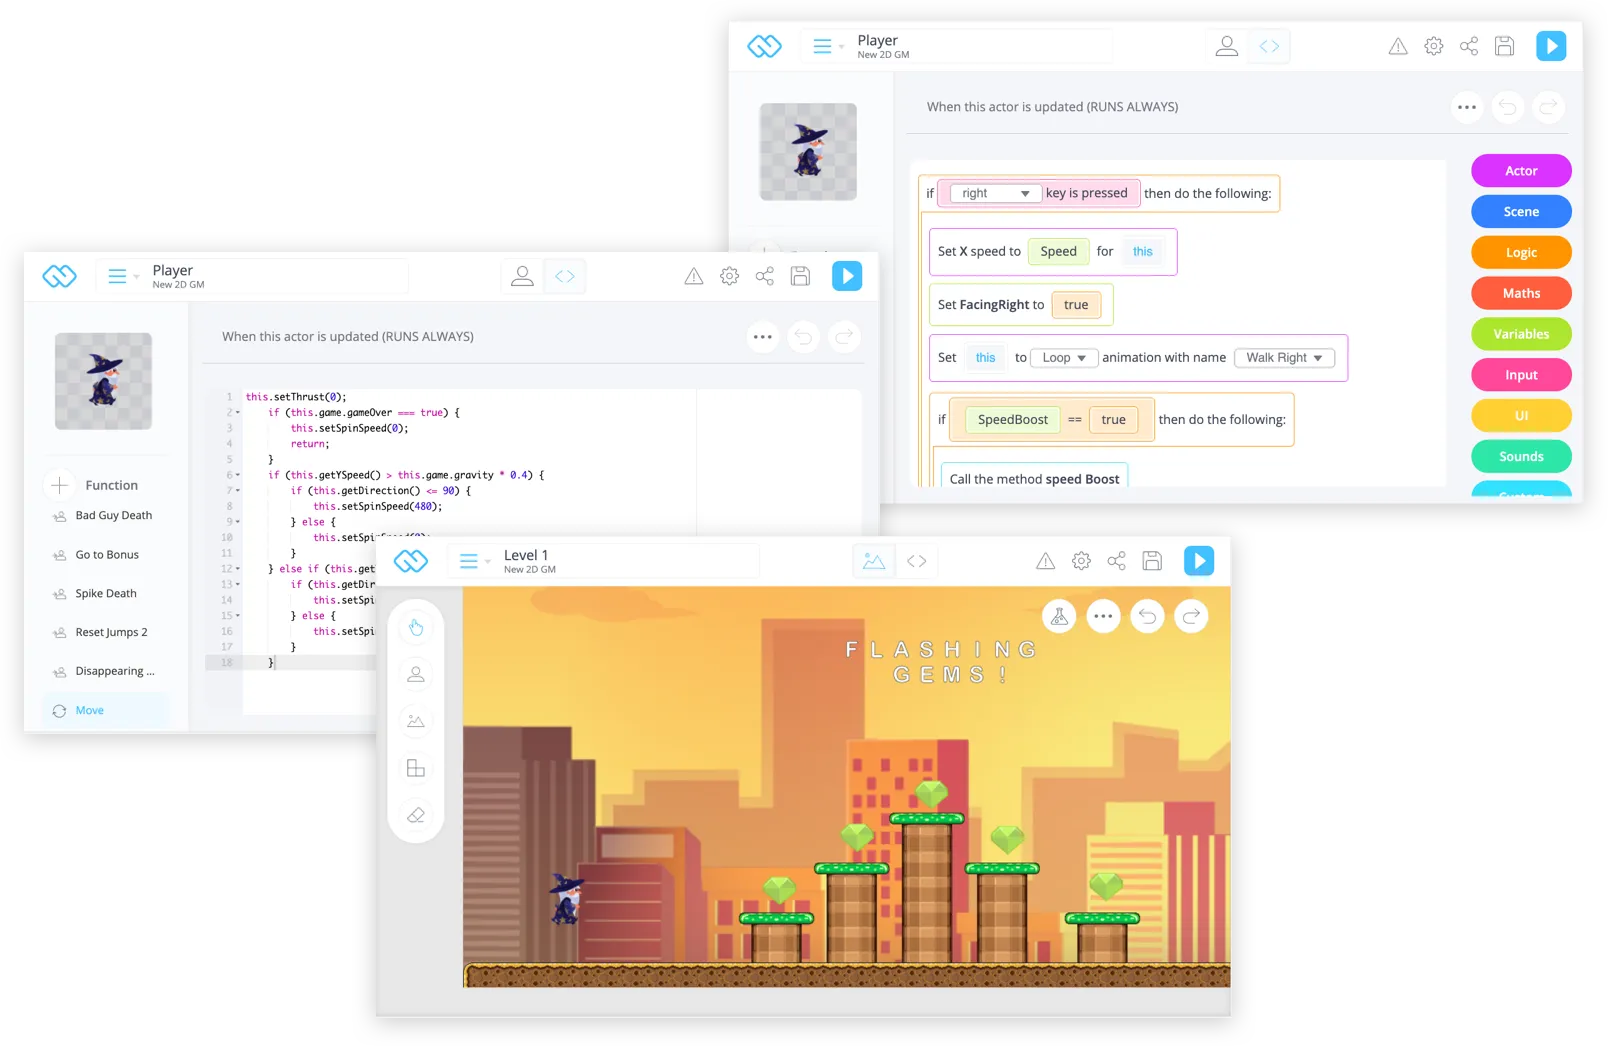
Task: Select the tile placement tool
Action: (x=415, y=768)
